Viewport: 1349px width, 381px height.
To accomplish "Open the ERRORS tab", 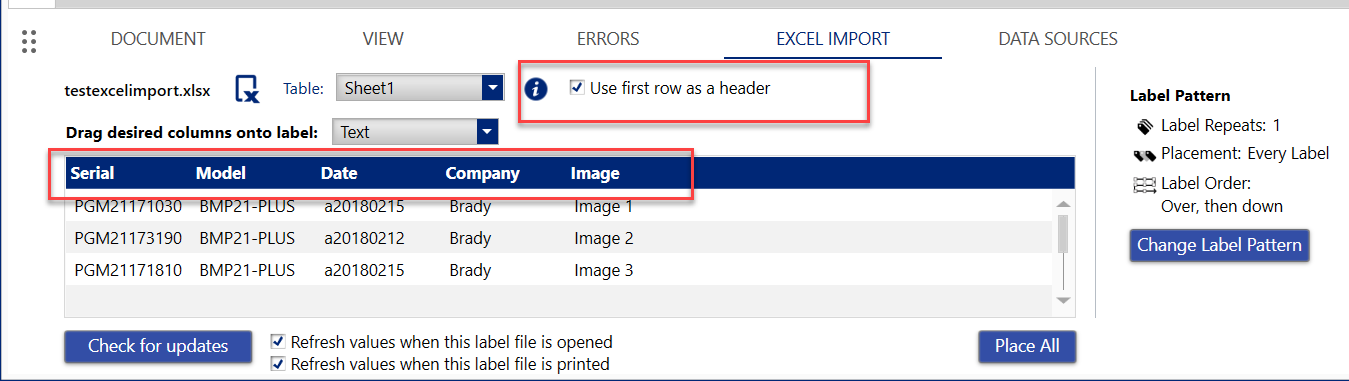I will (x=608, y=39).
